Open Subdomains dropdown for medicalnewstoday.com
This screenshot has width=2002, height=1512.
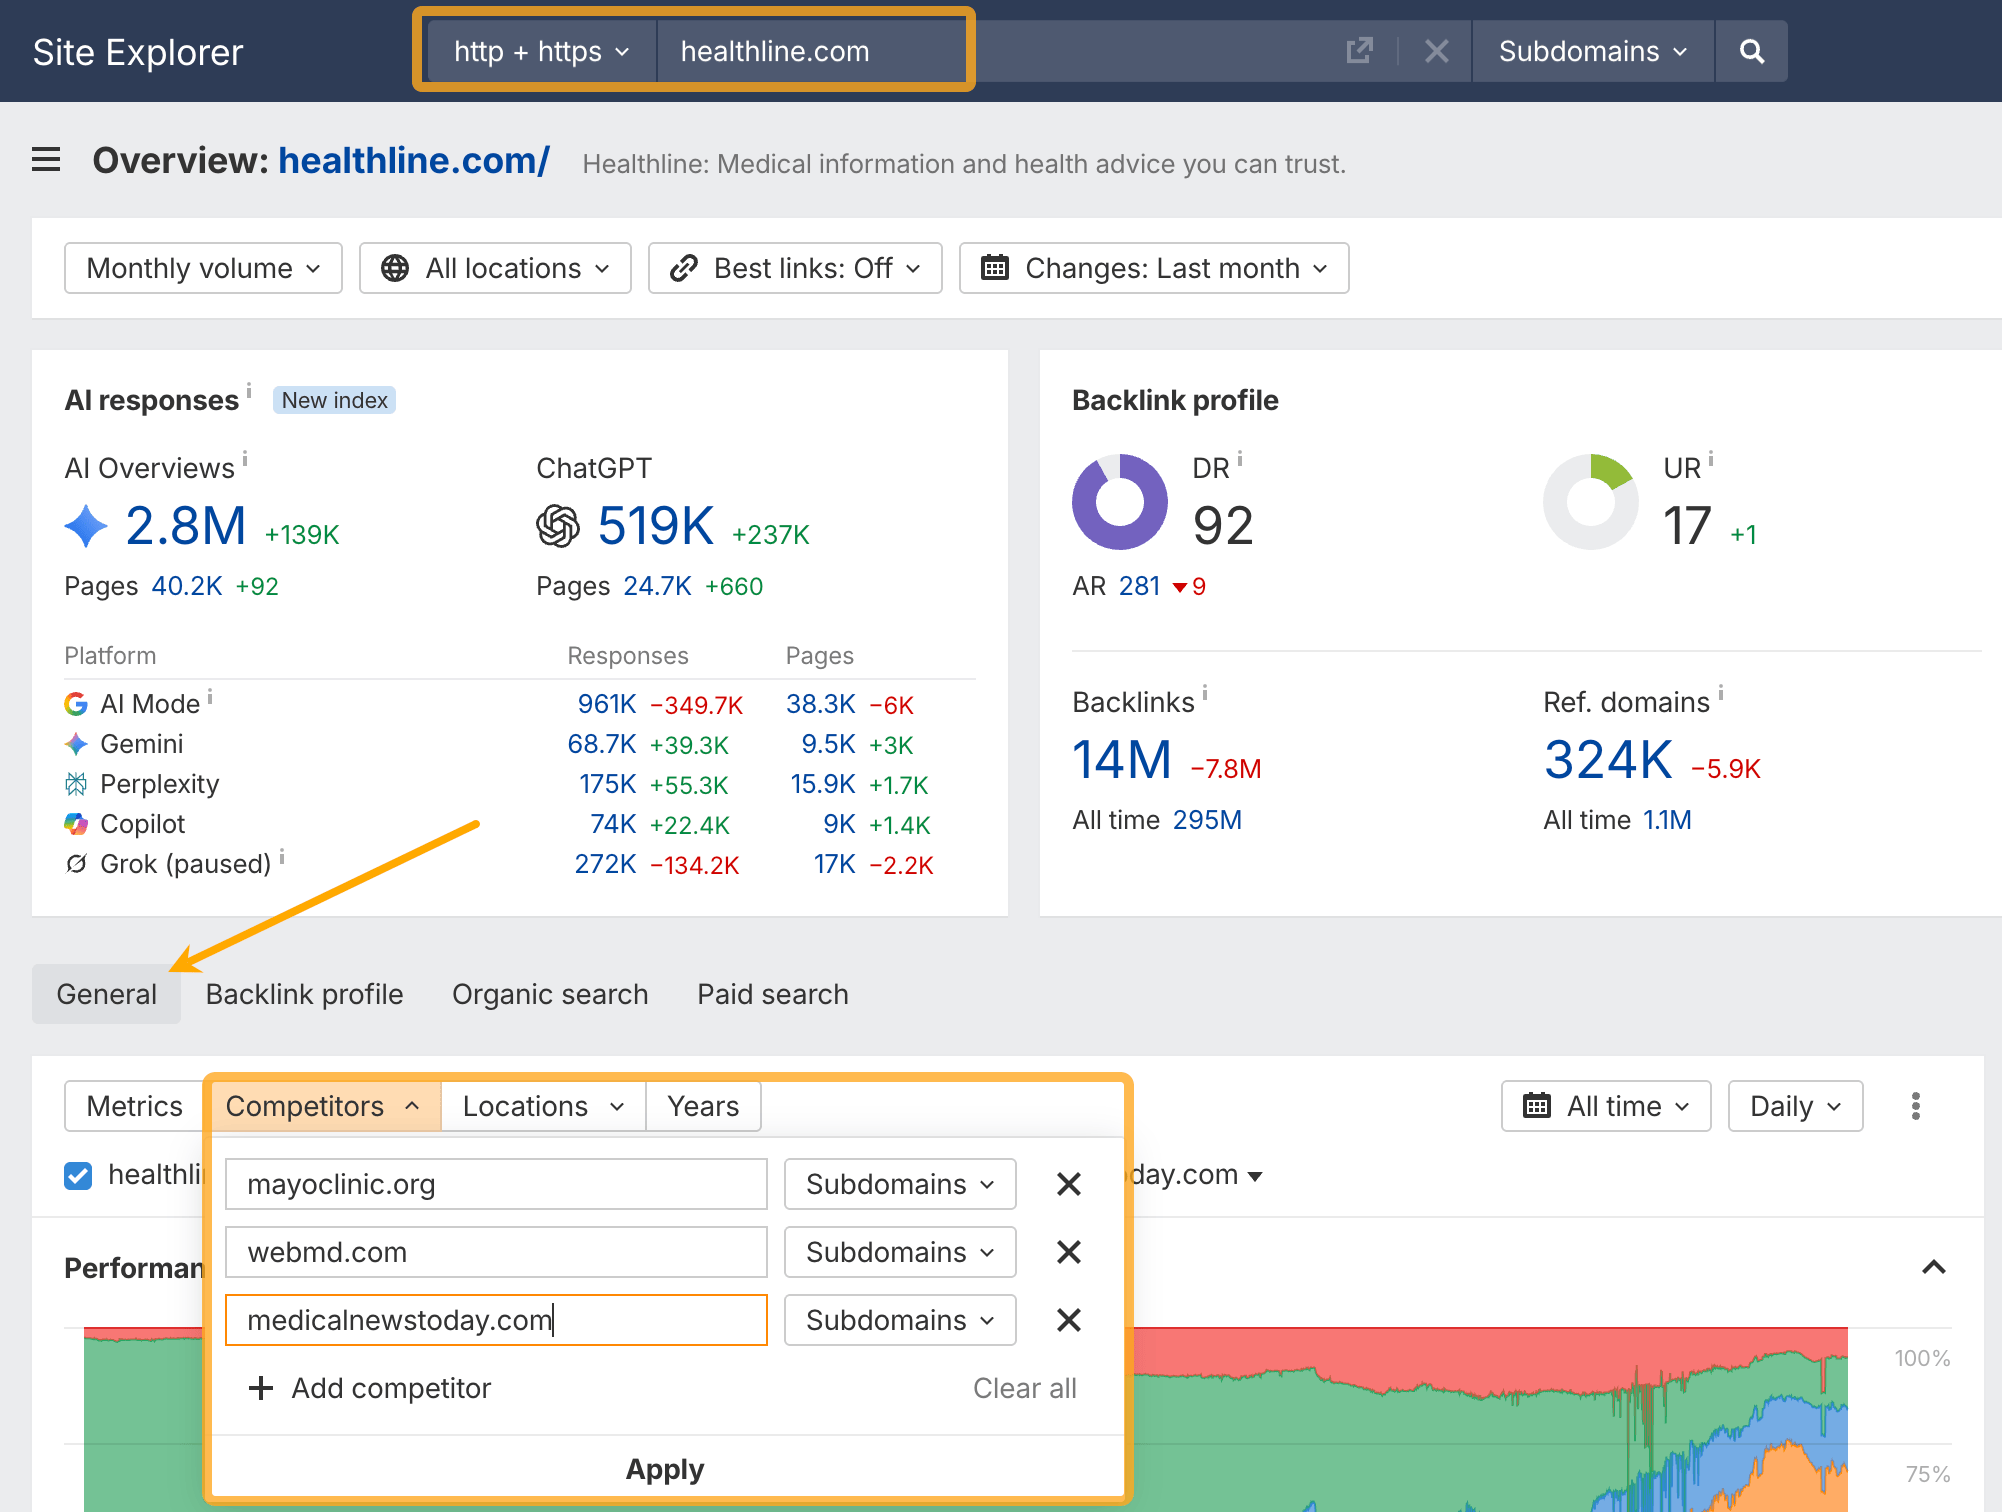pos(900,1320)
